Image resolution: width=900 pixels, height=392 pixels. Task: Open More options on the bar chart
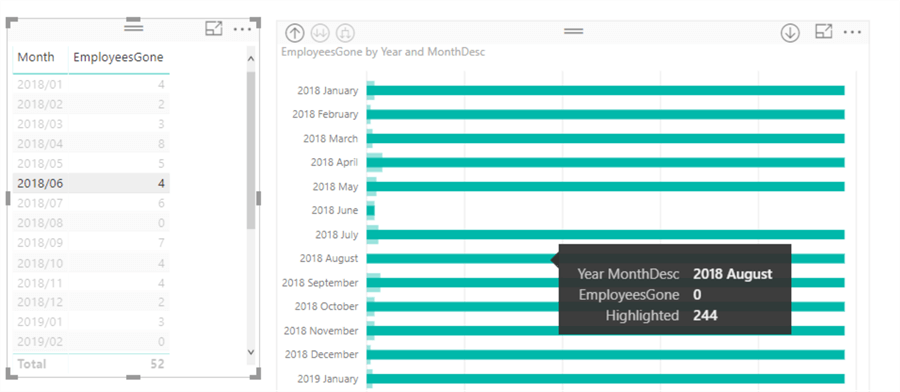pos(852,33)
